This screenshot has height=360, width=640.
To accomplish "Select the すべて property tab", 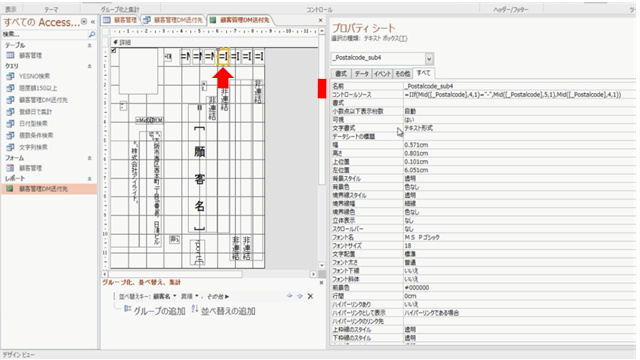I will (x=423, y=73).
